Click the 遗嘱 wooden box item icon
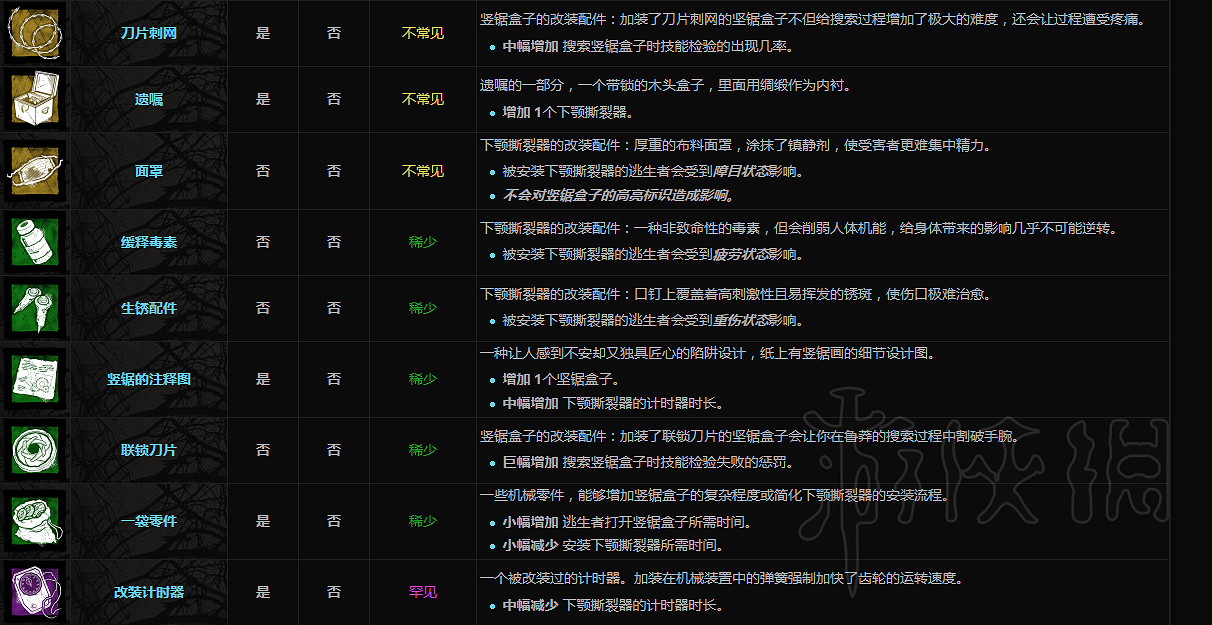Image resolution: width=1212 pixels, height=625 pixels. coord(35,99)
